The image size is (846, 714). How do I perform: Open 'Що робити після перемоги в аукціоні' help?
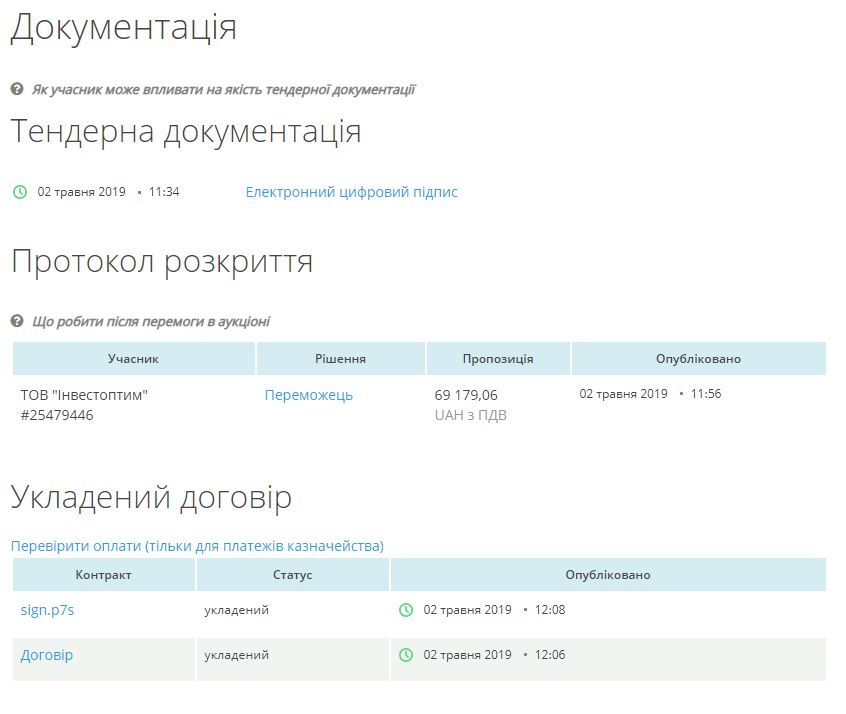tap(151, 321)
